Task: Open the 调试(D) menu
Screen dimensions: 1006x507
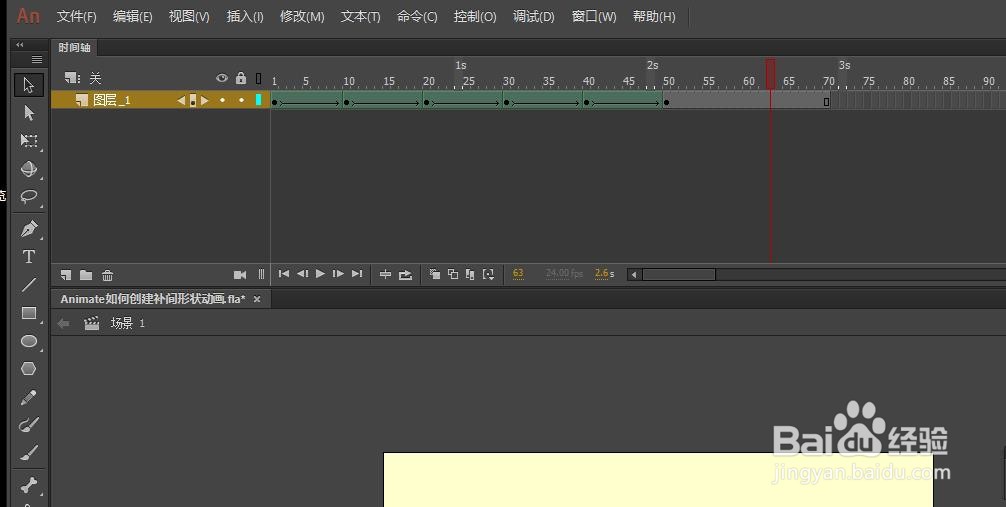Action: click(534, 17)
